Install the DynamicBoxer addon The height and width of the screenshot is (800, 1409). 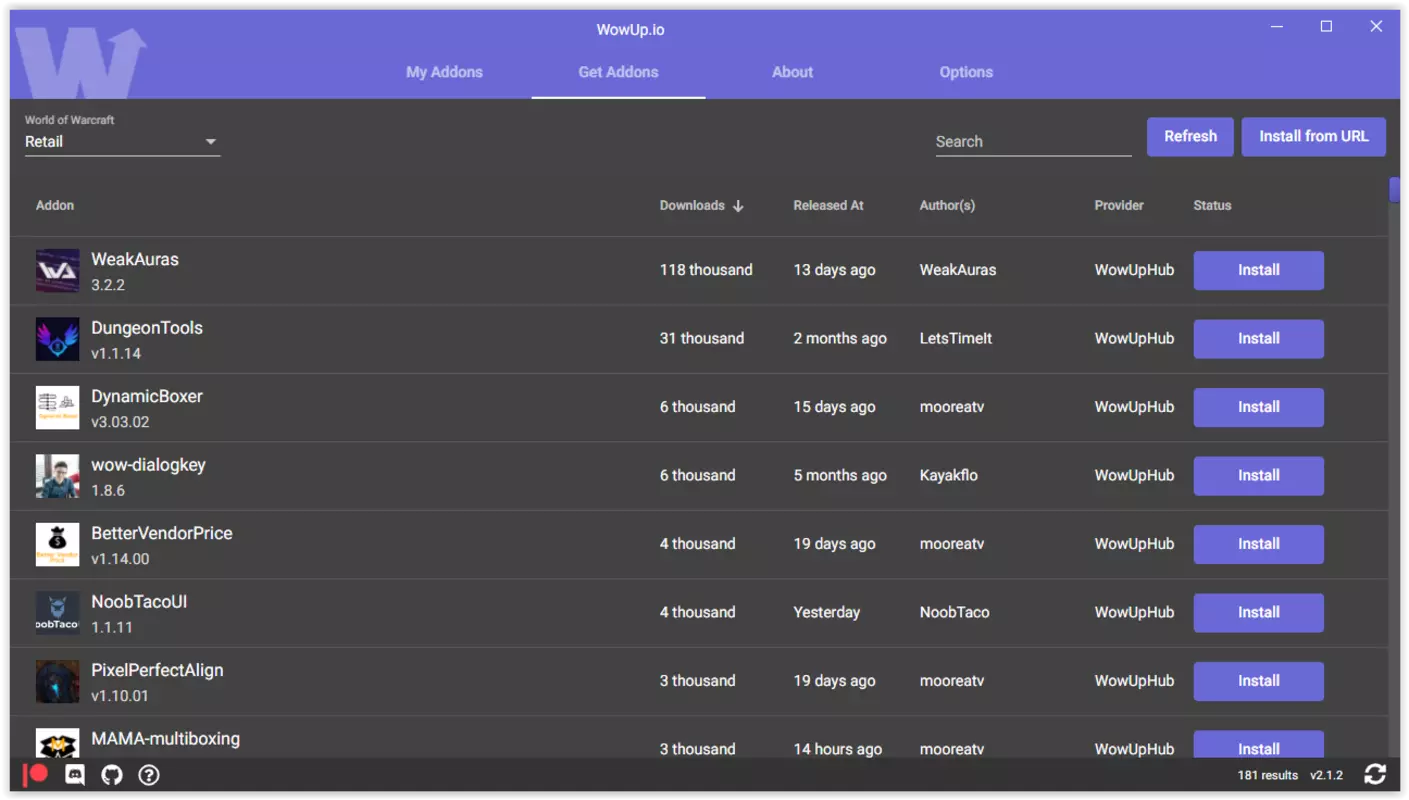point(1258,407)
